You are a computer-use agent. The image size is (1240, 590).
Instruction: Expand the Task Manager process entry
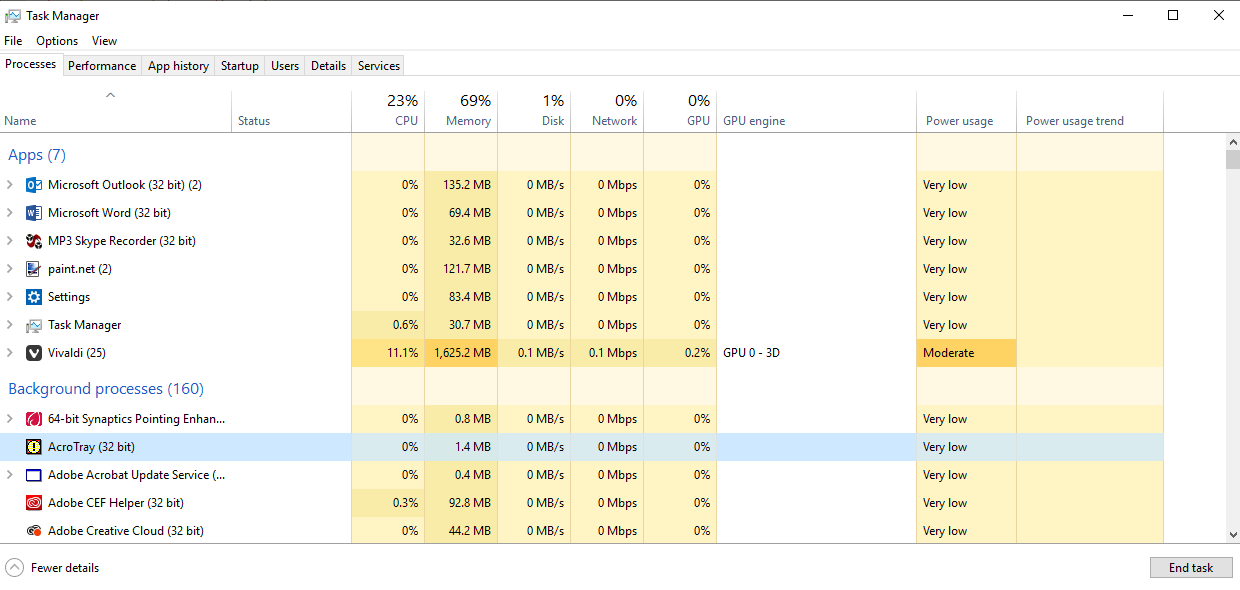click(x=10, y=325)
